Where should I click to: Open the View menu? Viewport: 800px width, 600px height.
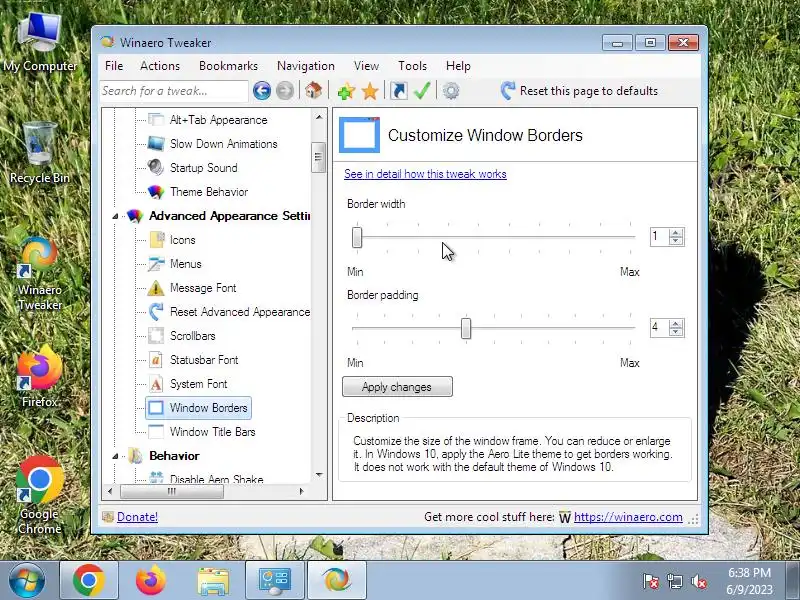[366, 66]
